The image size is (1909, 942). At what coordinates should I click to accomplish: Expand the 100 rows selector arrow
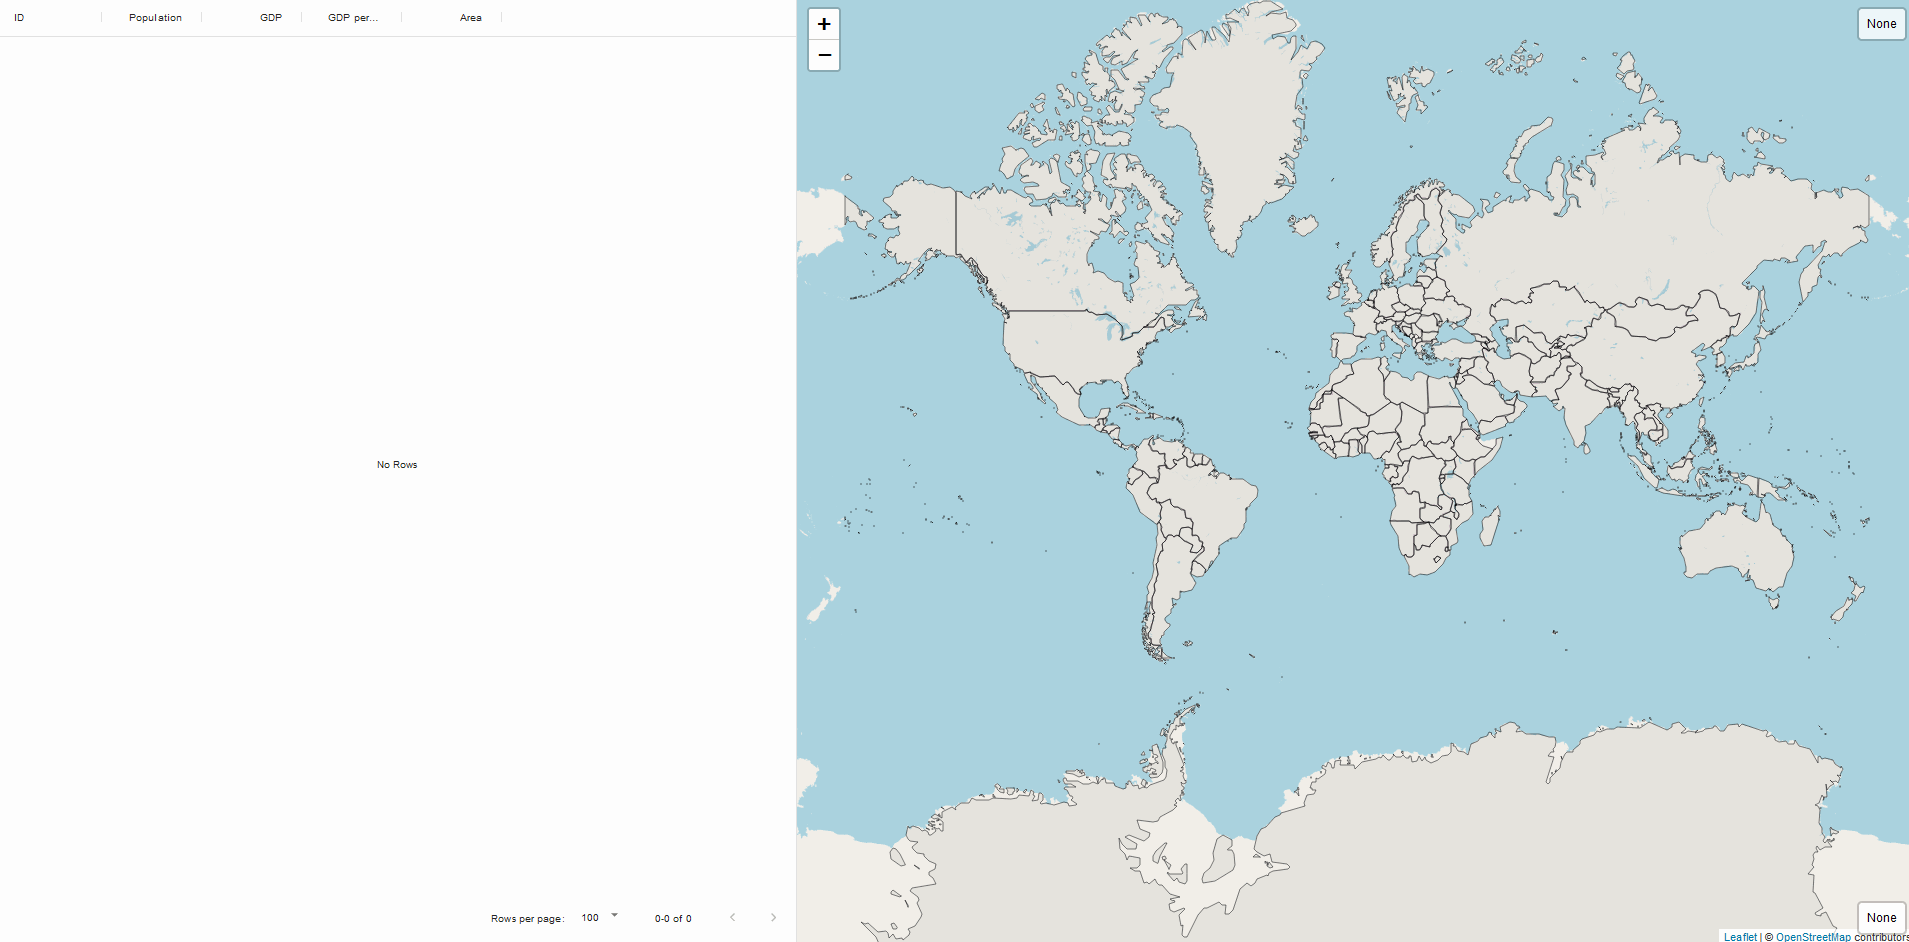tap(615, 914)
